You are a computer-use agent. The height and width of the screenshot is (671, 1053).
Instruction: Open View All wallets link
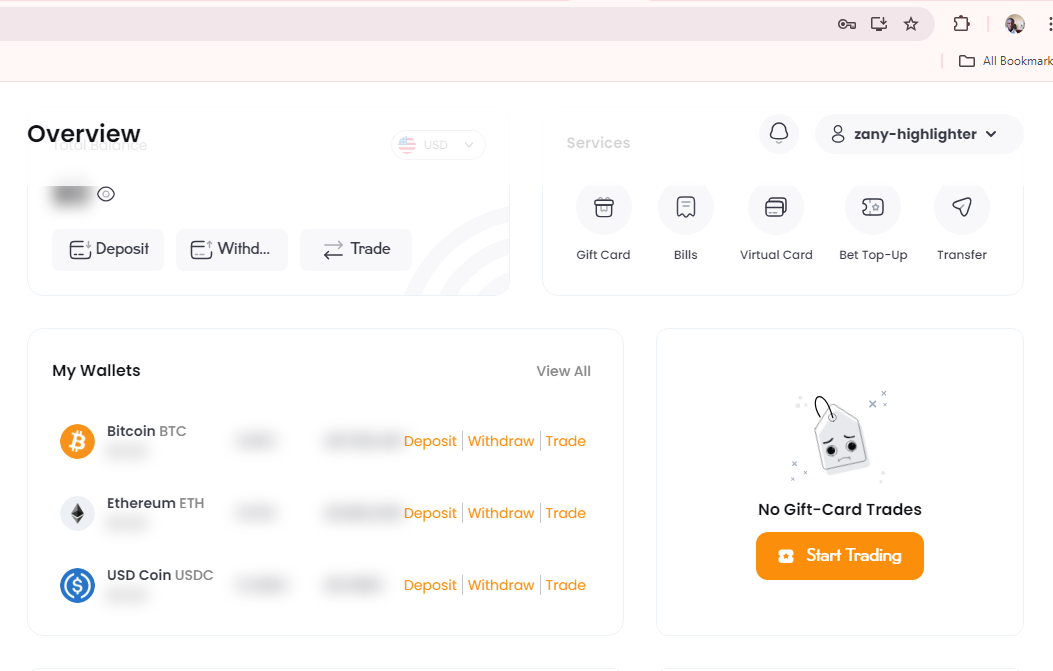click(563, 371)
